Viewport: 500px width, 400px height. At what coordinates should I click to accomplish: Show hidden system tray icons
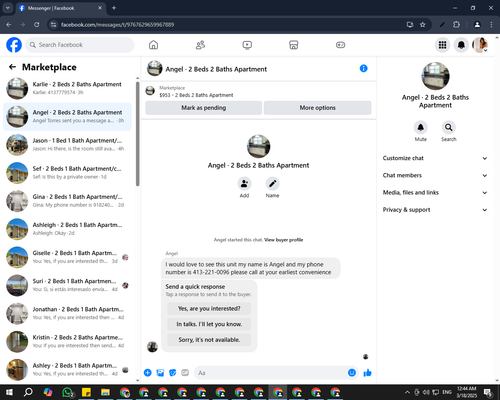pyautogui.click(x=407, y=392)
